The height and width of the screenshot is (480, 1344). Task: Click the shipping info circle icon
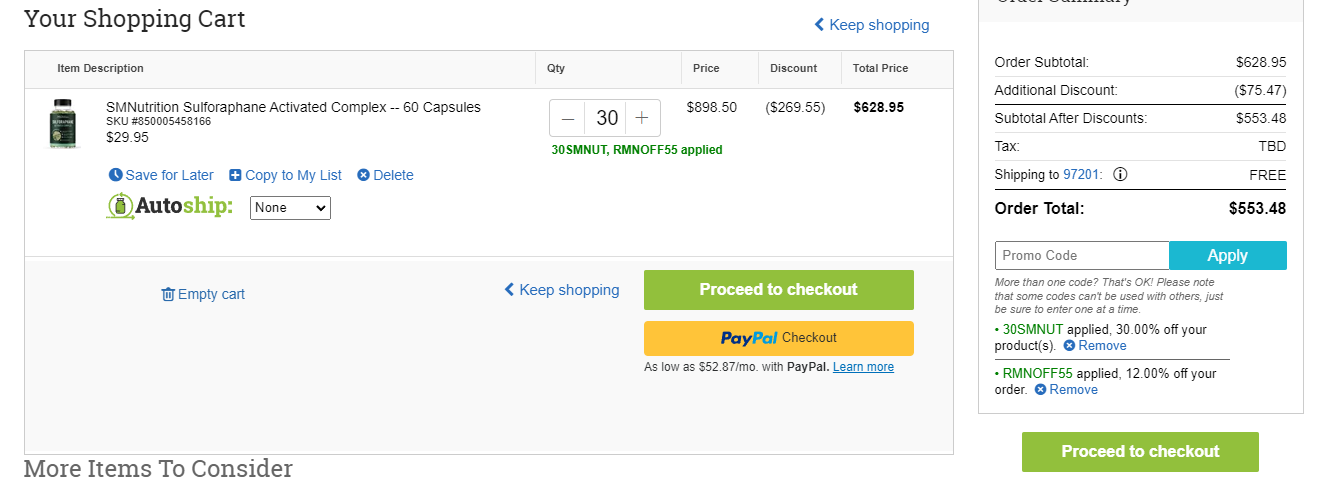tap(1120, 174)
